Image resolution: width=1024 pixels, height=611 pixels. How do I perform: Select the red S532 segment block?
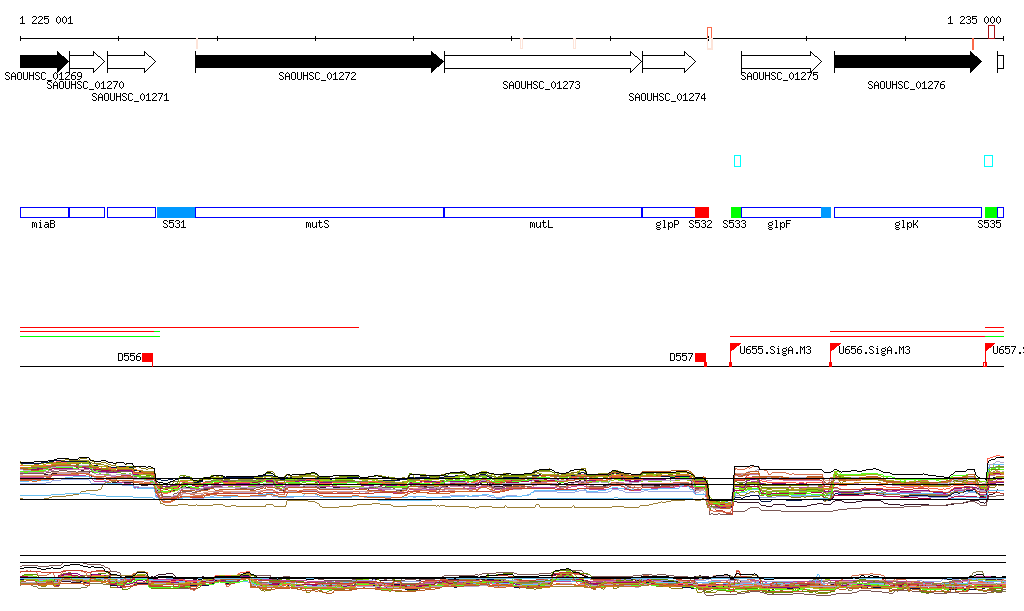coord(702,212)
